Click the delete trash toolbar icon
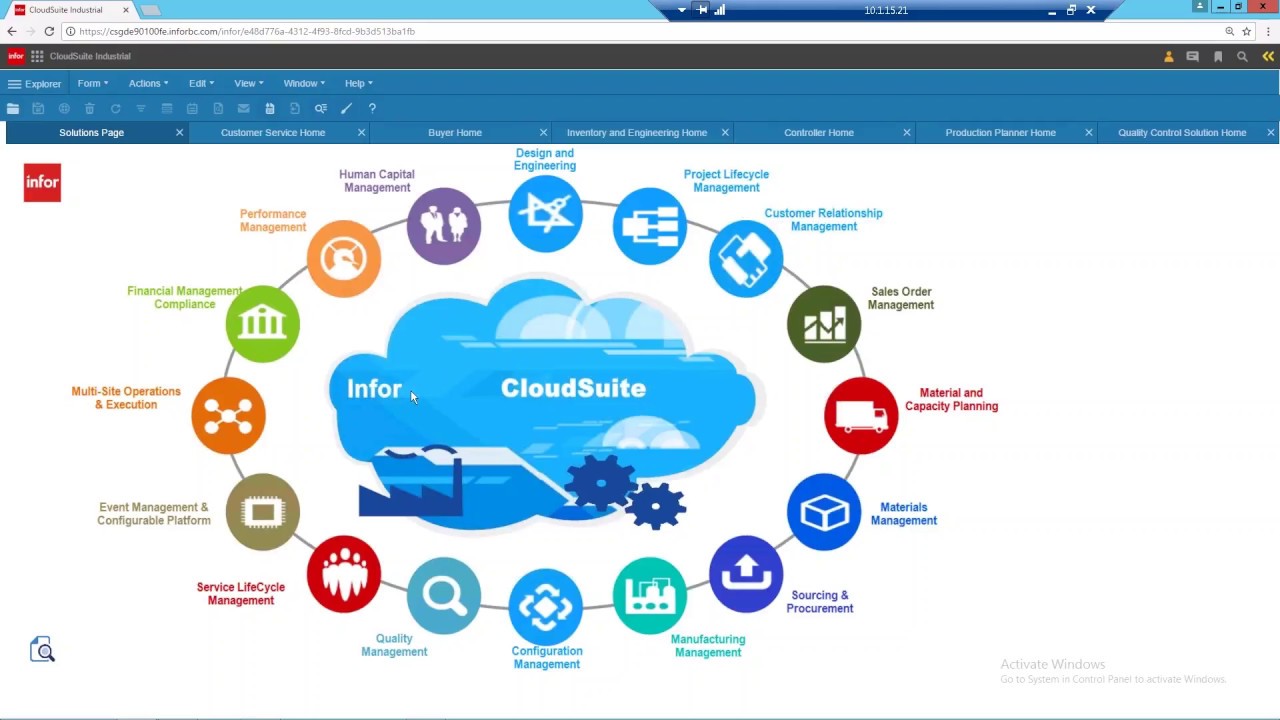Image resolution: width=1280 pixels, height=720 pixels. [x=89, y=108]
